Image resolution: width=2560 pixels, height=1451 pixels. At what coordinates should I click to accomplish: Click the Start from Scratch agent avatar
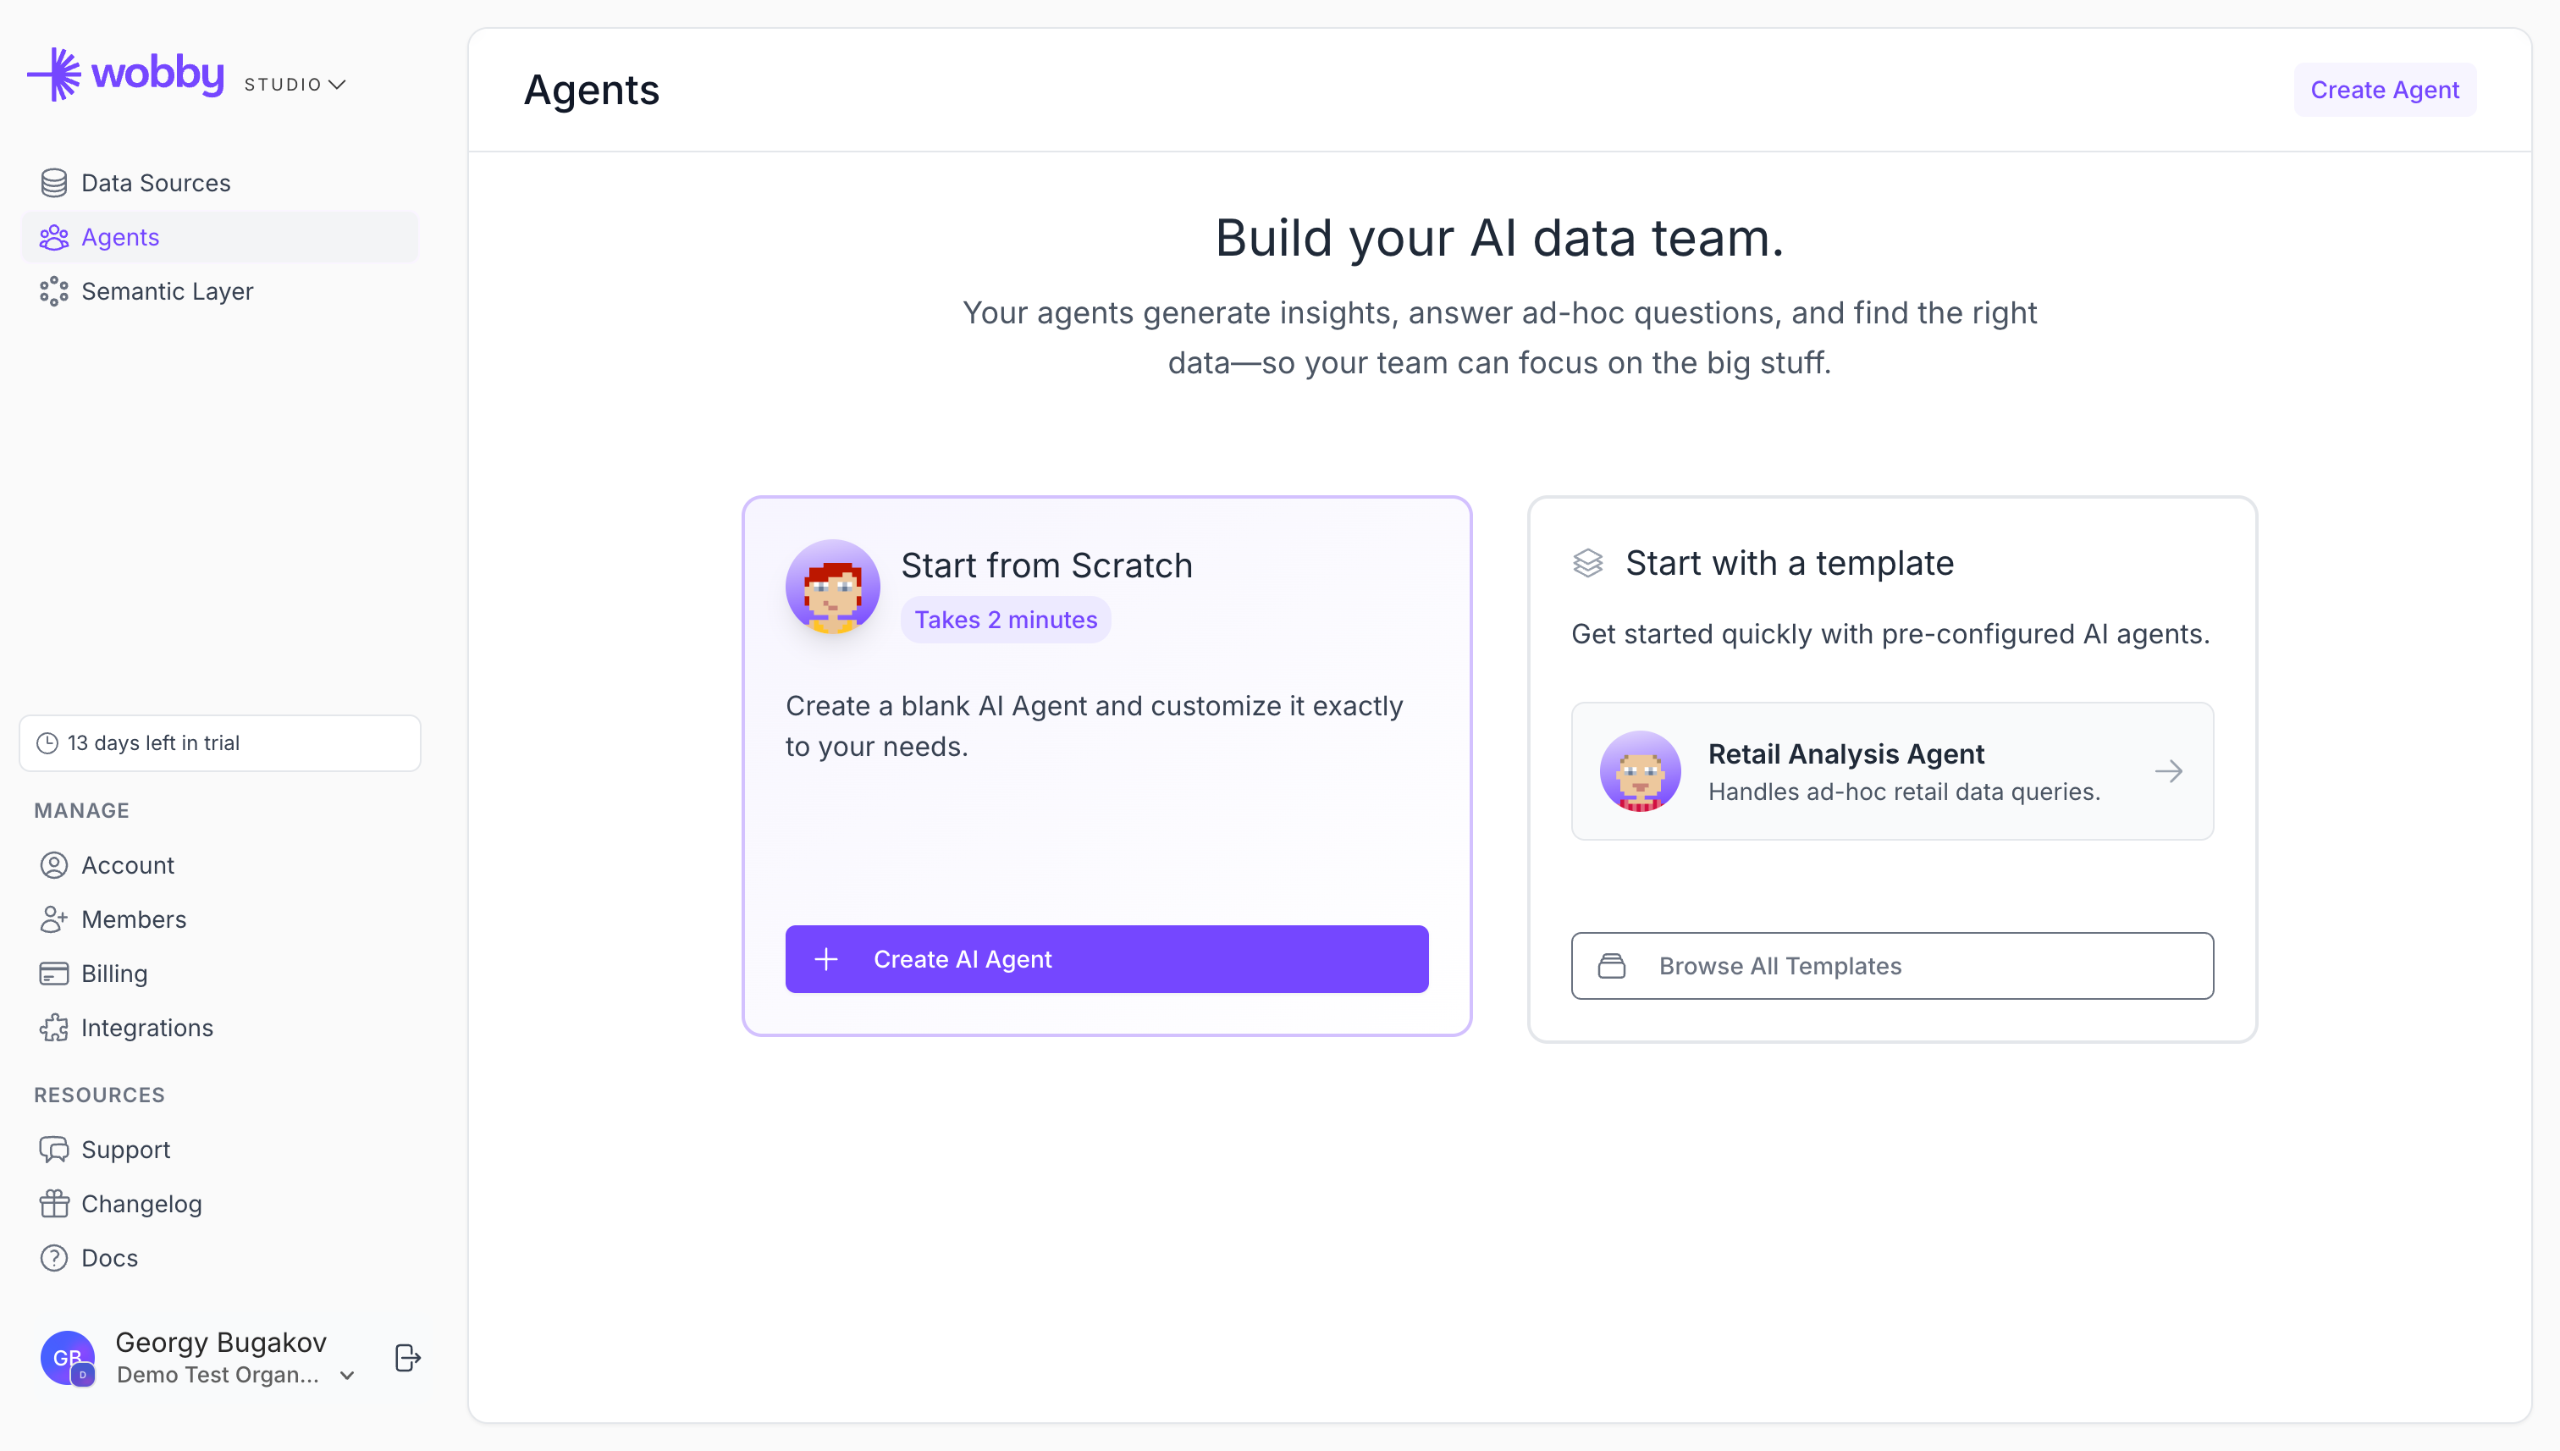click(x=832, y=587)
